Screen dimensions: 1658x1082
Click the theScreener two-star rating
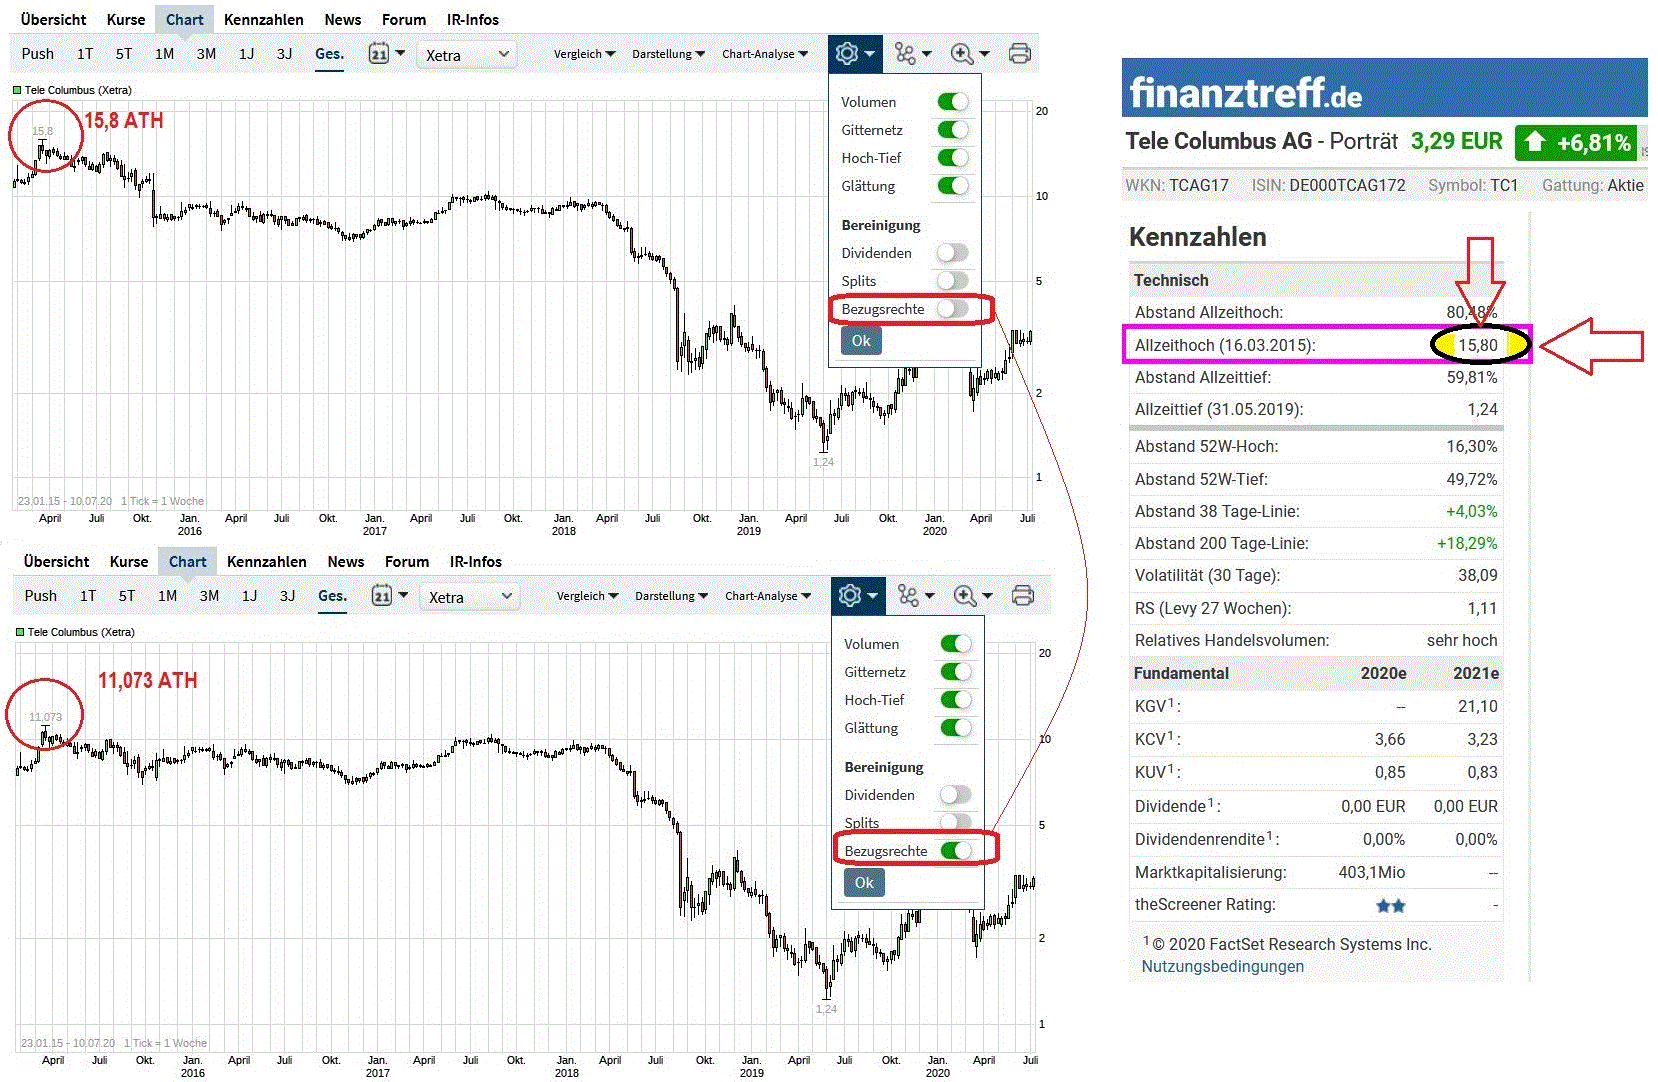click(1390, 906)
